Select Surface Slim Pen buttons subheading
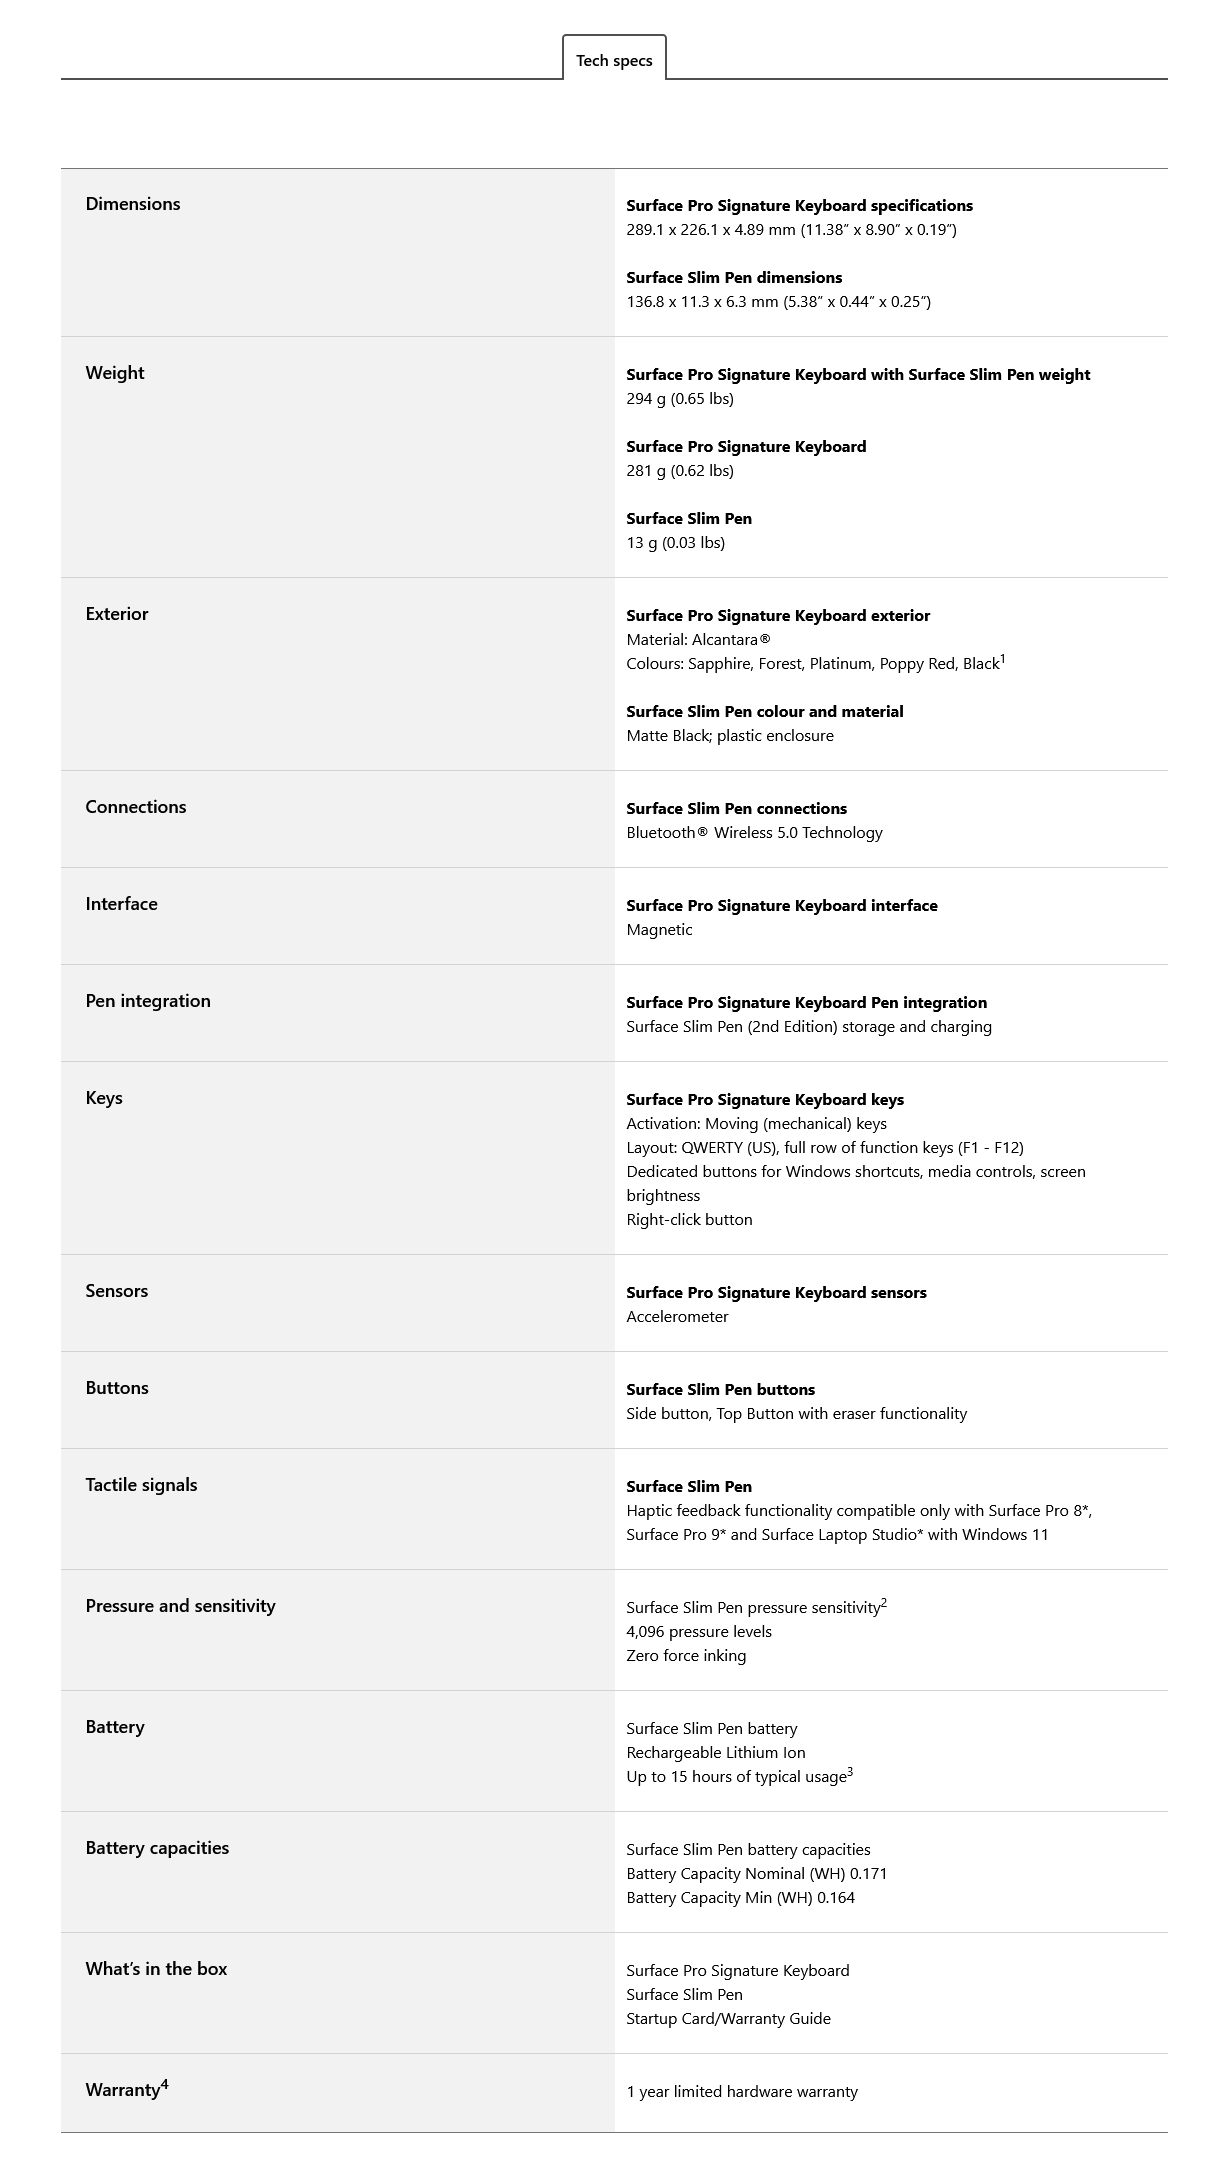The width and height of the screenshot is (1229, 2161). tap(720, 1390)
